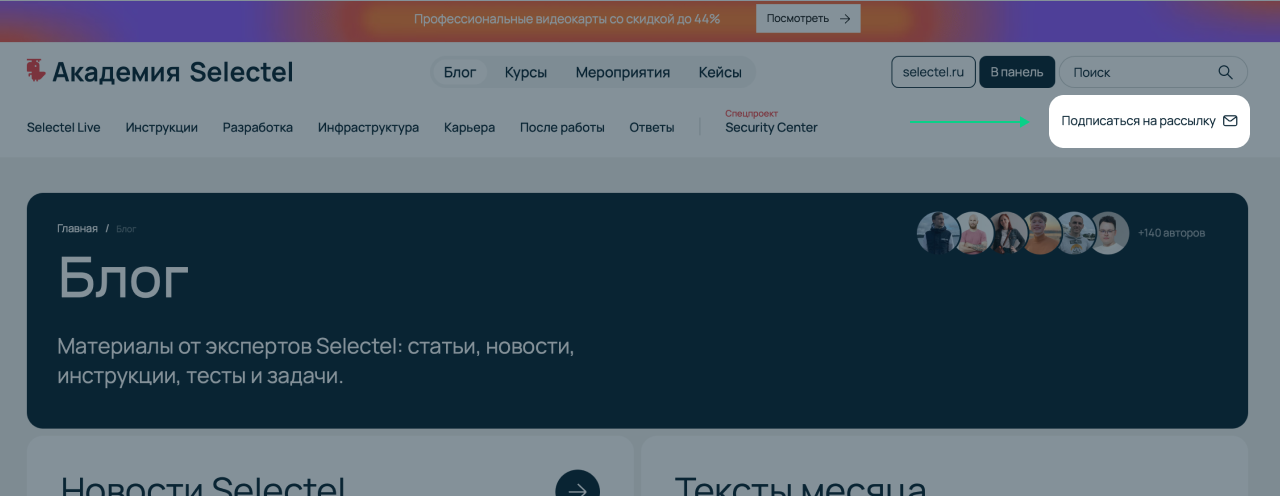Open the Мероприятия tab
The width and height of the screenshot is (1280, 496).
623,72
